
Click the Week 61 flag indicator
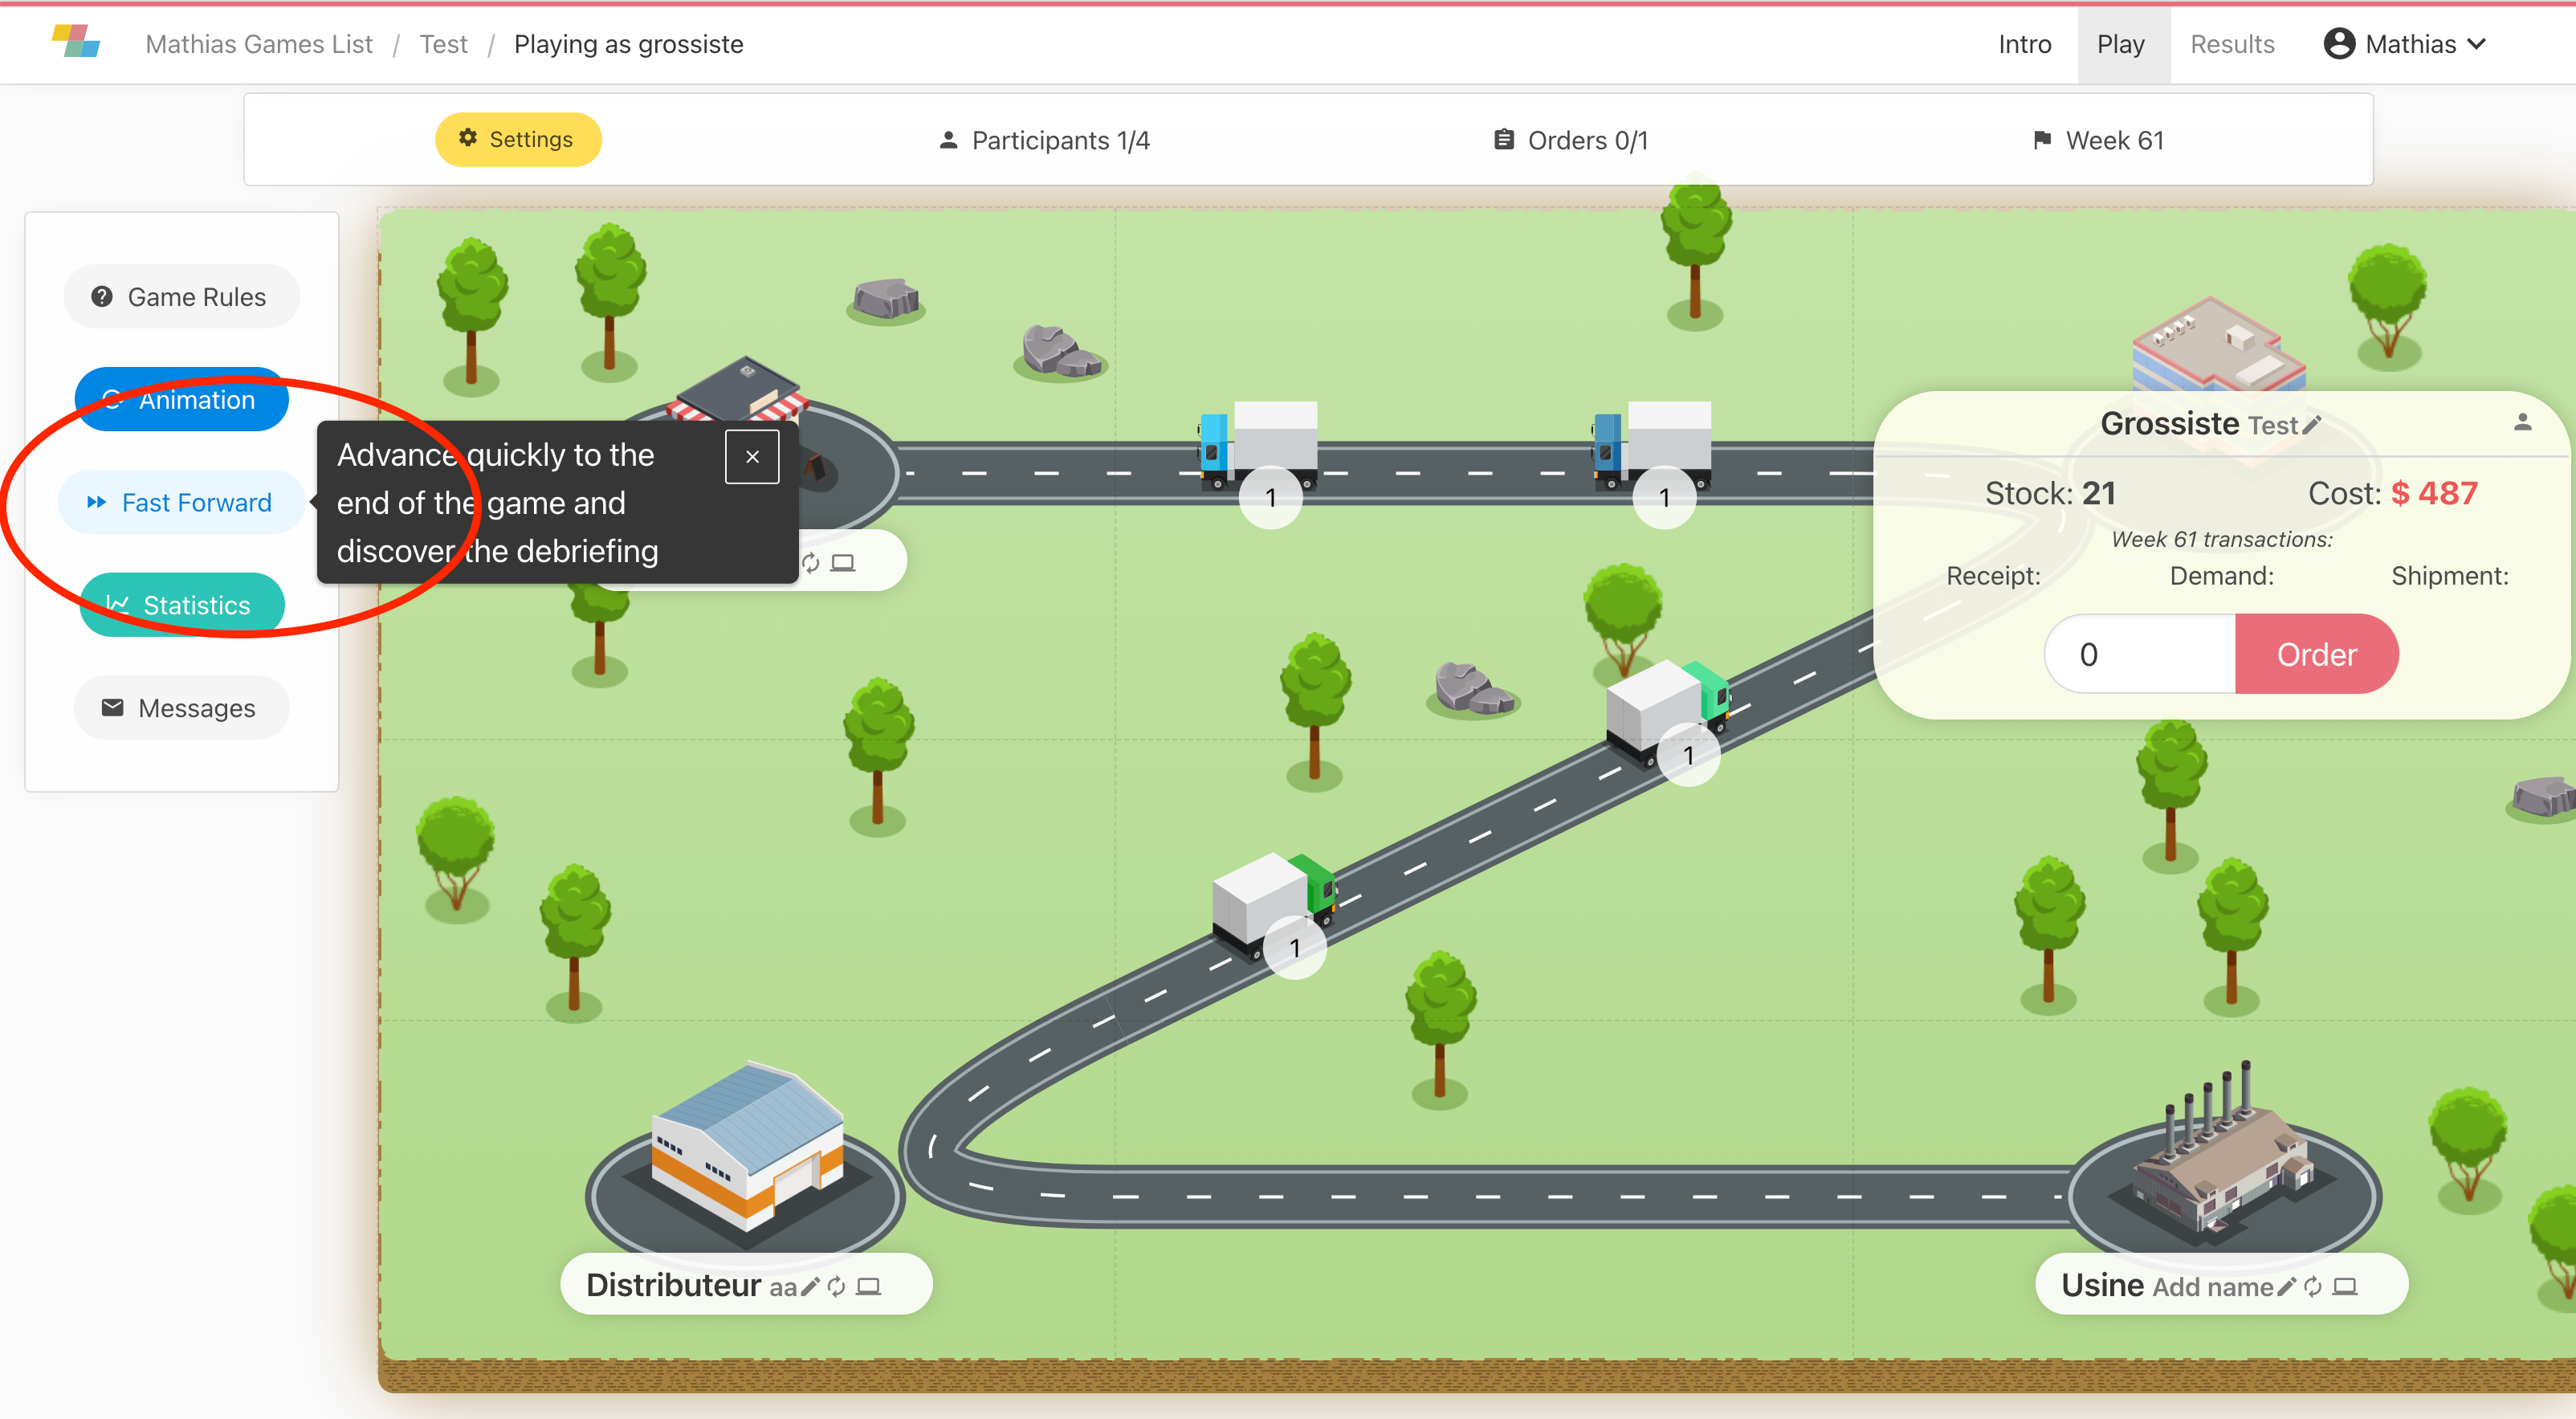2098,140
